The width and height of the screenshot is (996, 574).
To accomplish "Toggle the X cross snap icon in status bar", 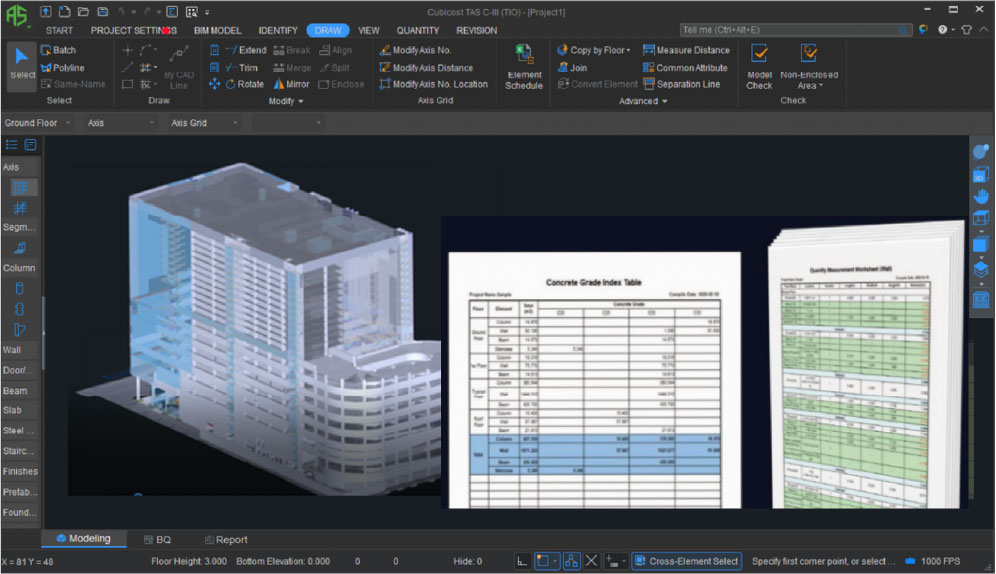I will click(591, 561).
